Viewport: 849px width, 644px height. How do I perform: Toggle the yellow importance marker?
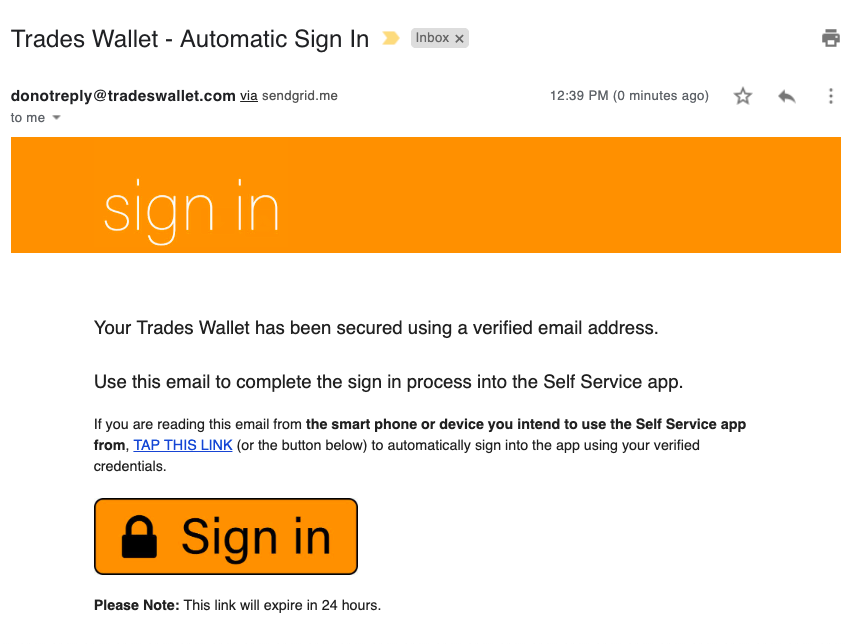tap(391, 39)
